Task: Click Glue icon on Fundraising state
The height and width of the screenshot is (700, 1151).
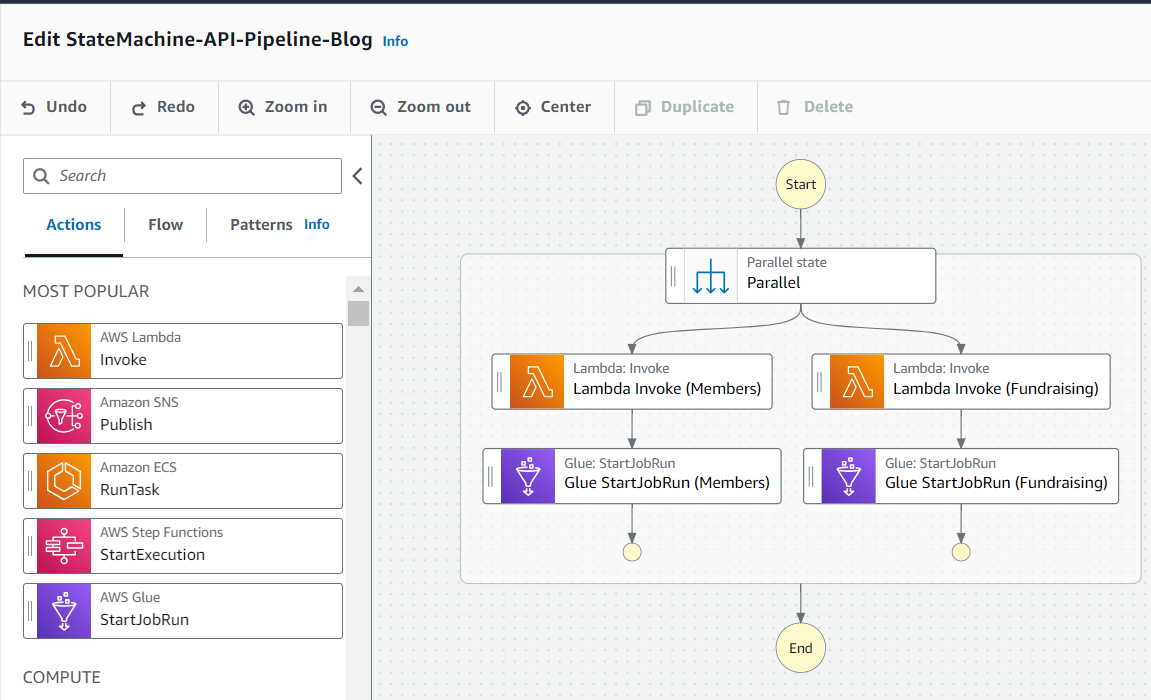Action: pyautogui.click(x=849, y=476)
